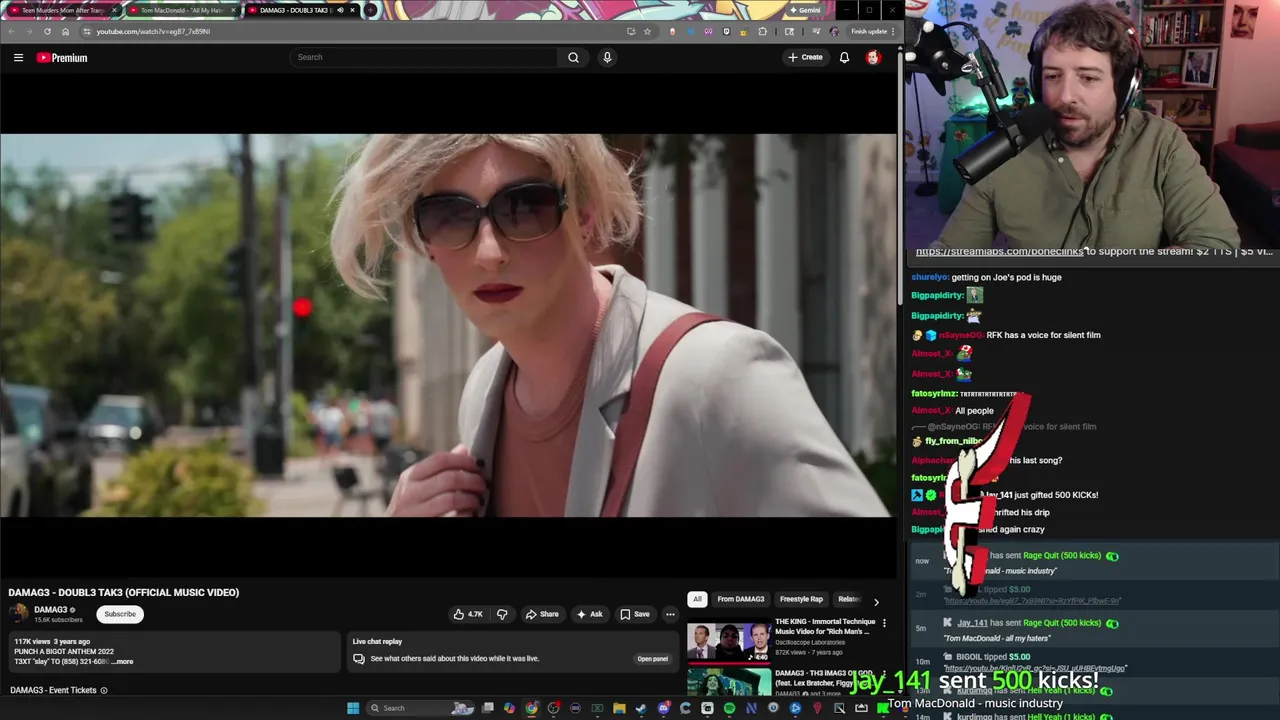Viewport: 1280px width, 720px height.
Task: Open the account avatar menu
Action: tap(873, 57)
